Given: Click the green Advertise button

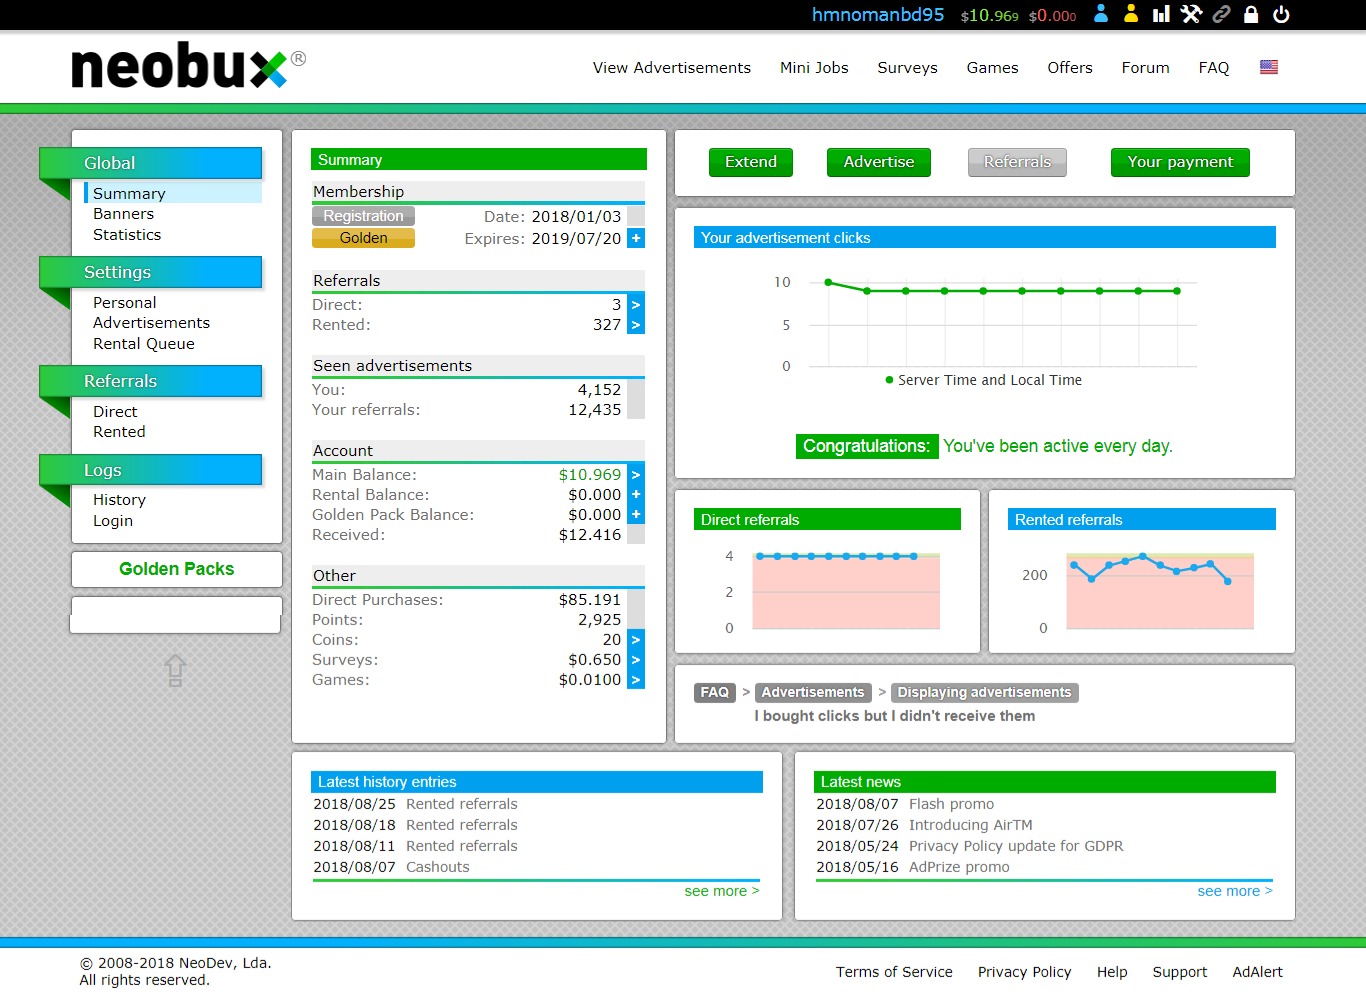Looking at the screenshot, I should (879, 162).
